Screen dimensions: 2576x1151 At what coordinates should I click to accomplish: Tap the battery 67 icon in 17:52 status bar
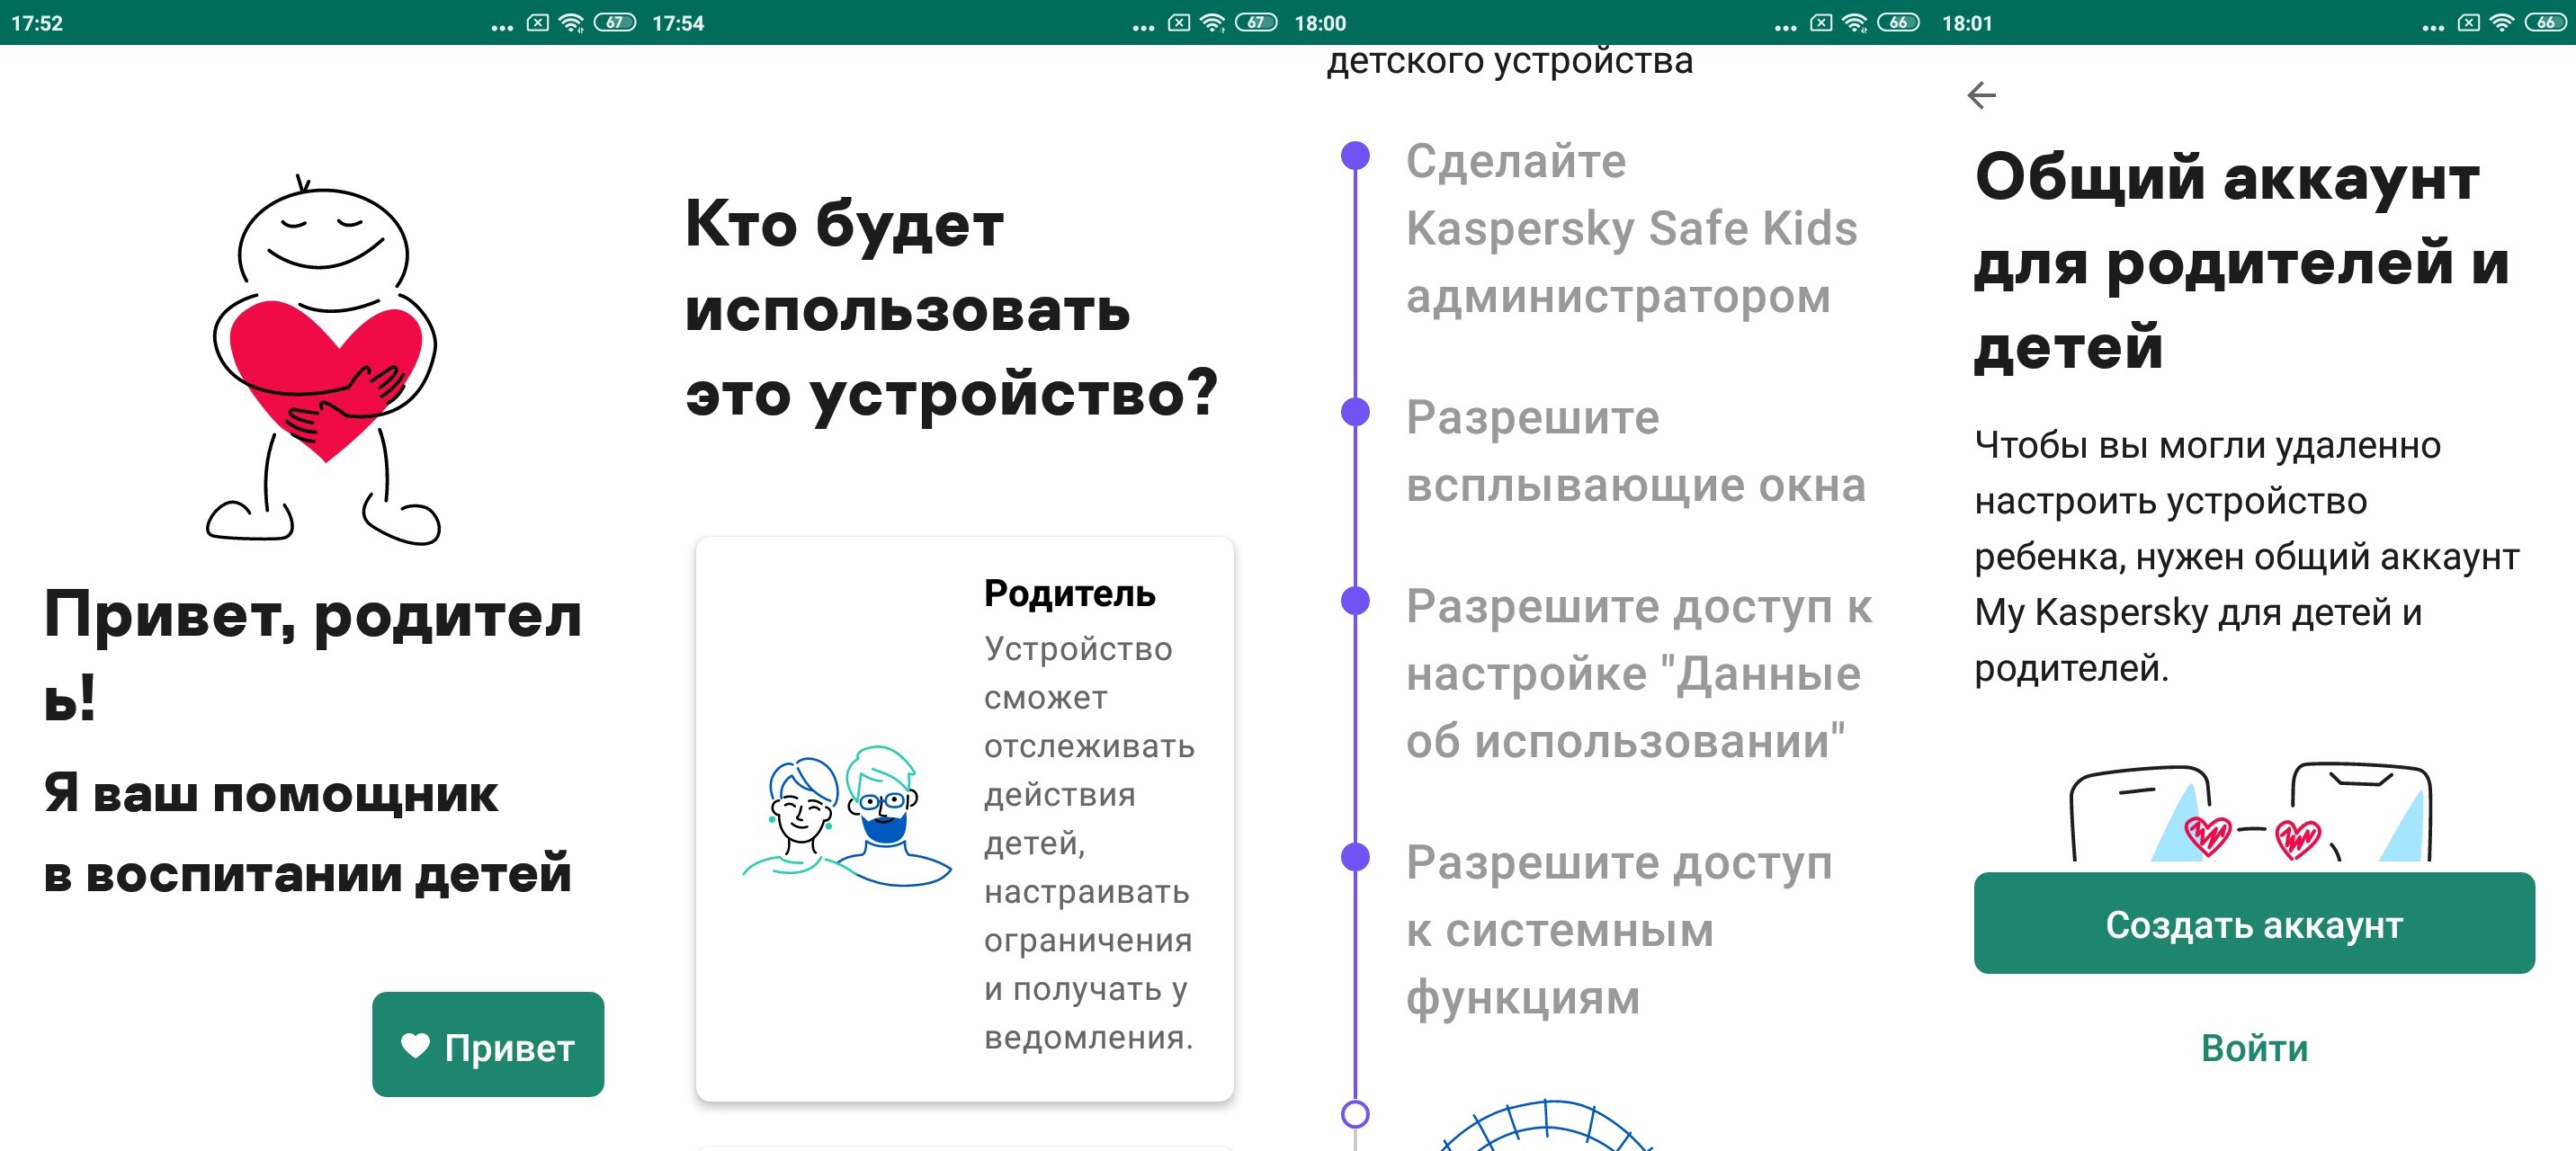pyautogui.click(x=614, y=22)
